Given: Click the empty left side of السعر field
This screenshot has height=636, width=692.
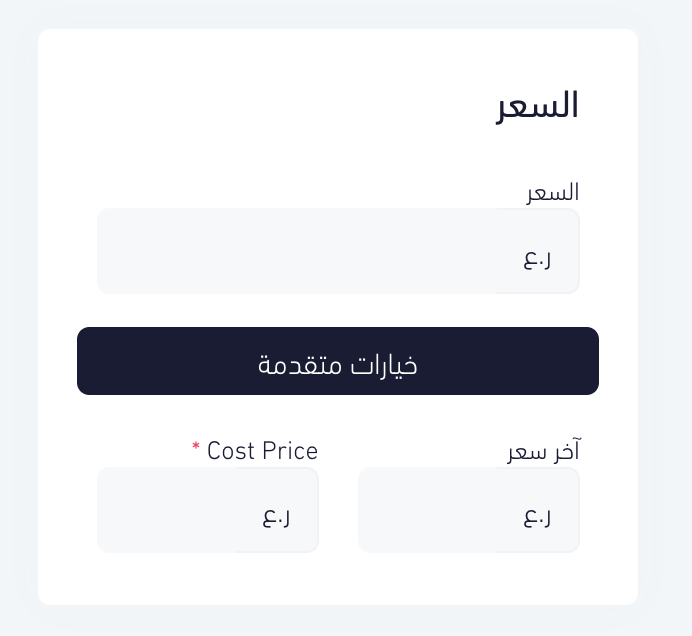Looking at the screenshot, I should (x=297, y=251).
